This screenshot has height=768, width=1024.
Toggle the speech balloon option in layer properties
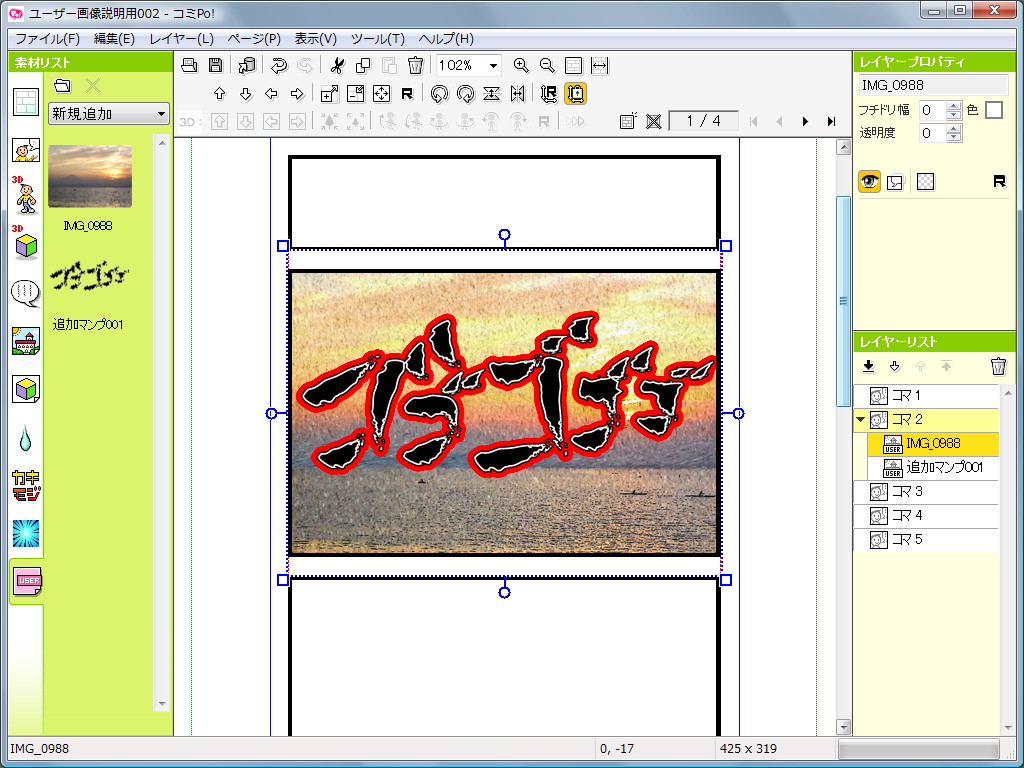[895, 181]
